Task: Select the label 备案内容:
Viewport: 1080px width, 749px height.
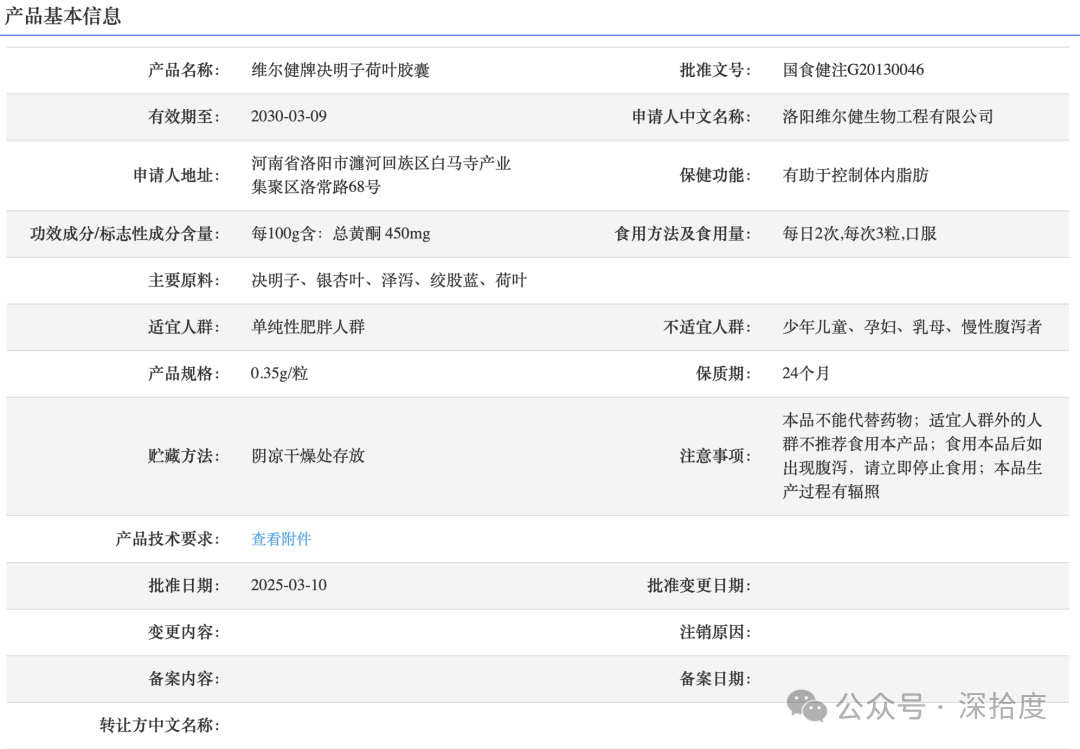Action: tap(184, 679)
